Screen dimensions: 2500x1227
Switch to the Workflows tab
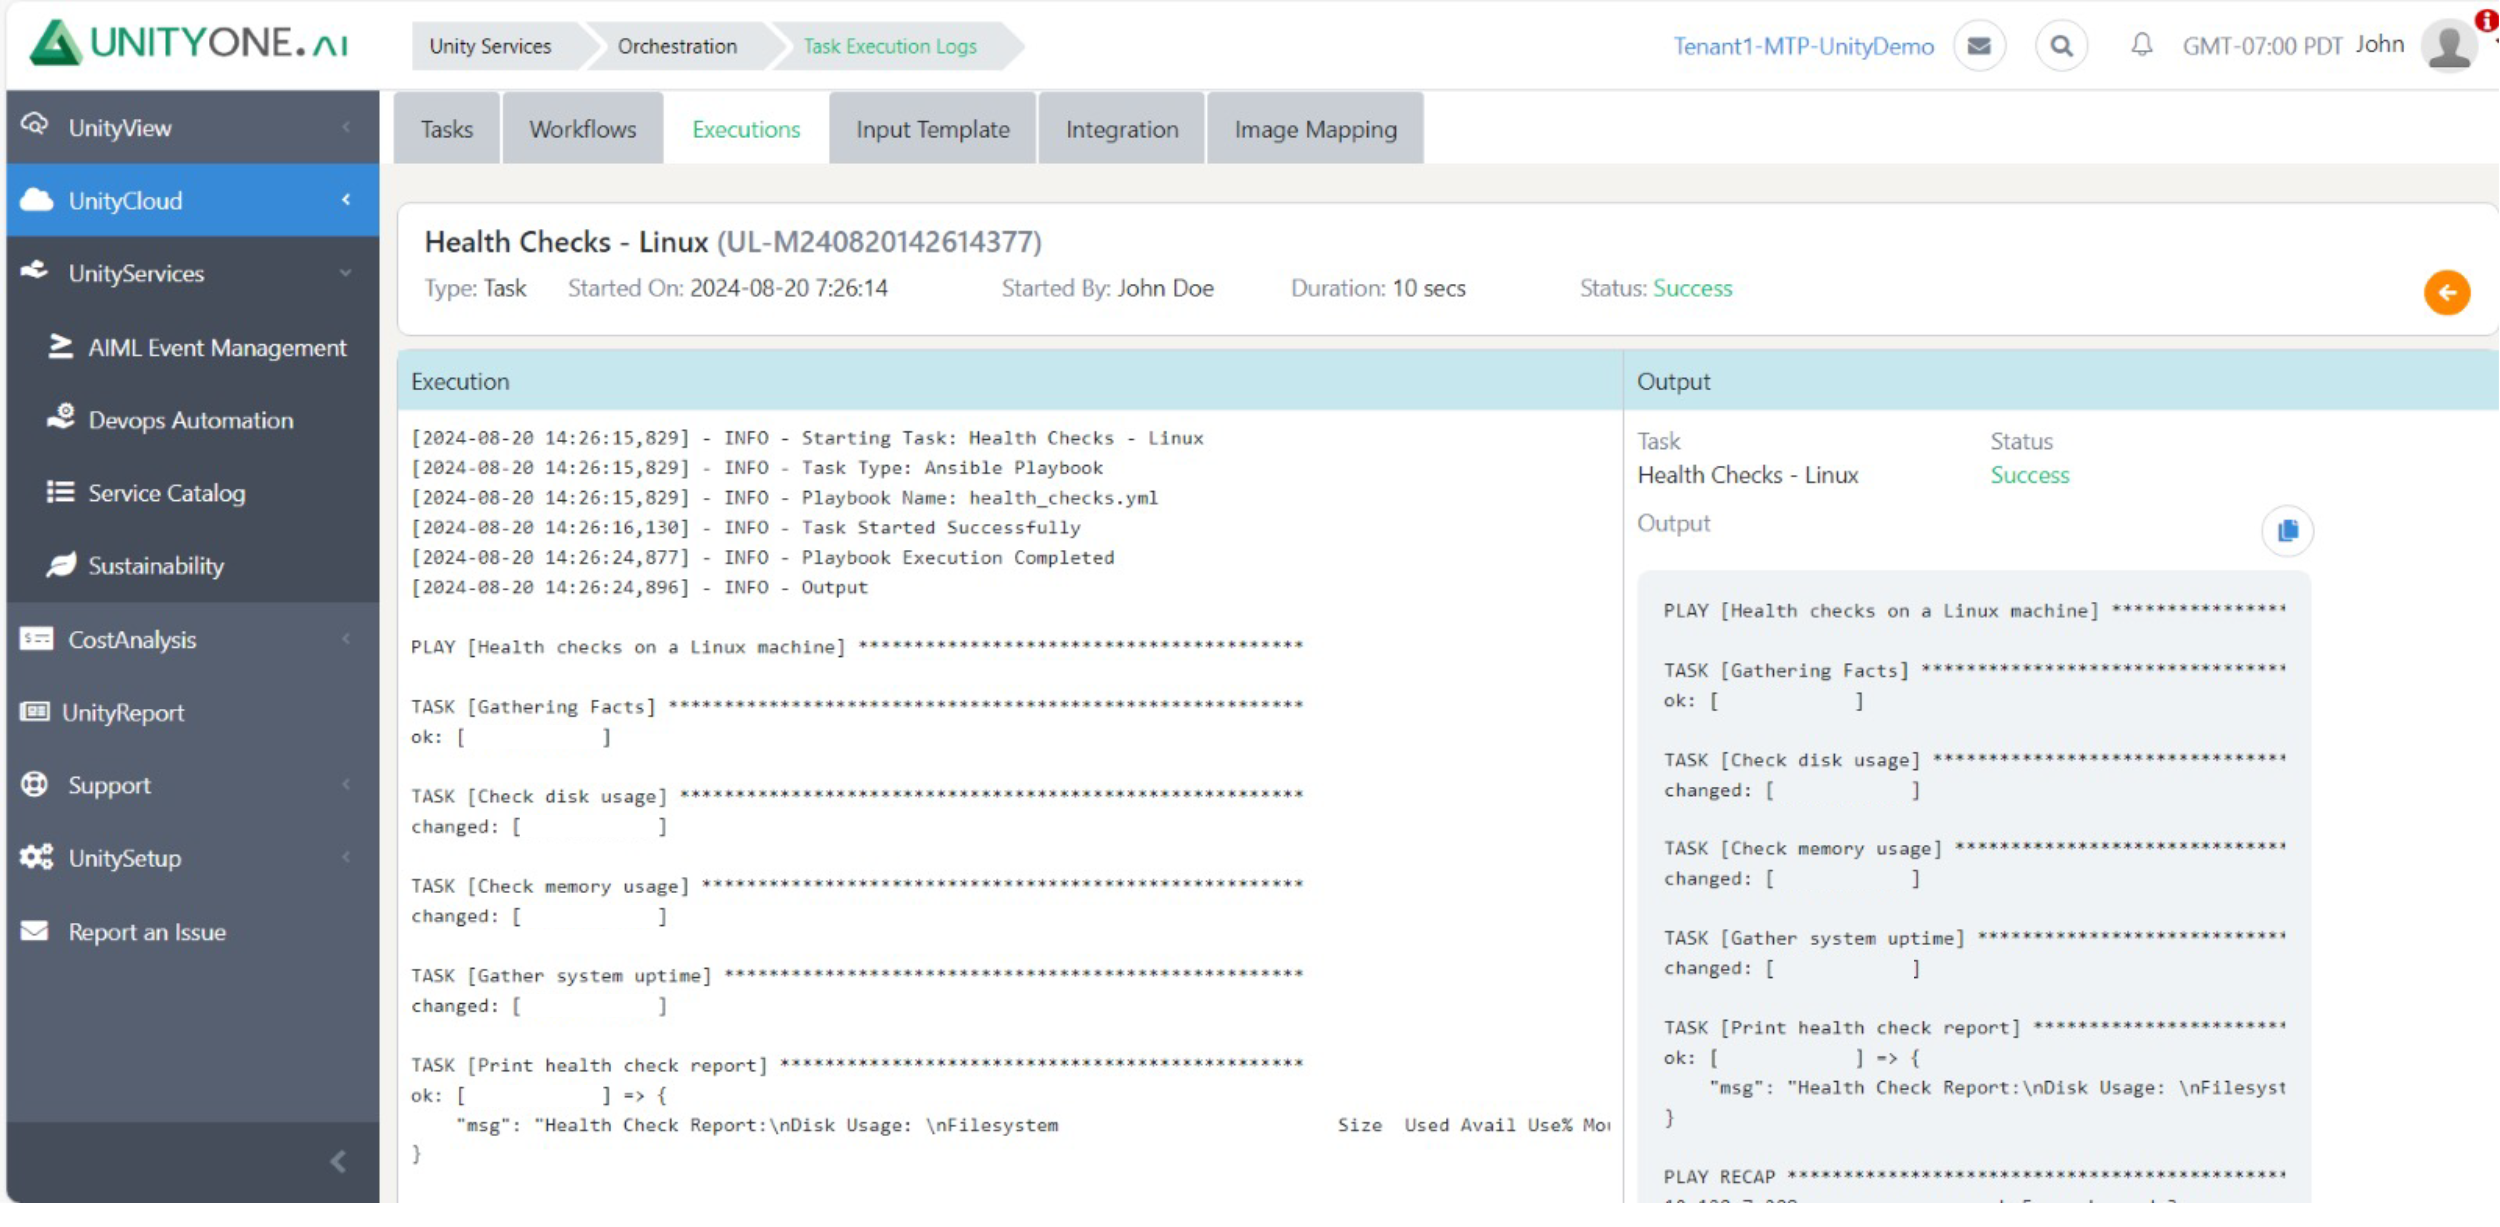pos(582,129)
